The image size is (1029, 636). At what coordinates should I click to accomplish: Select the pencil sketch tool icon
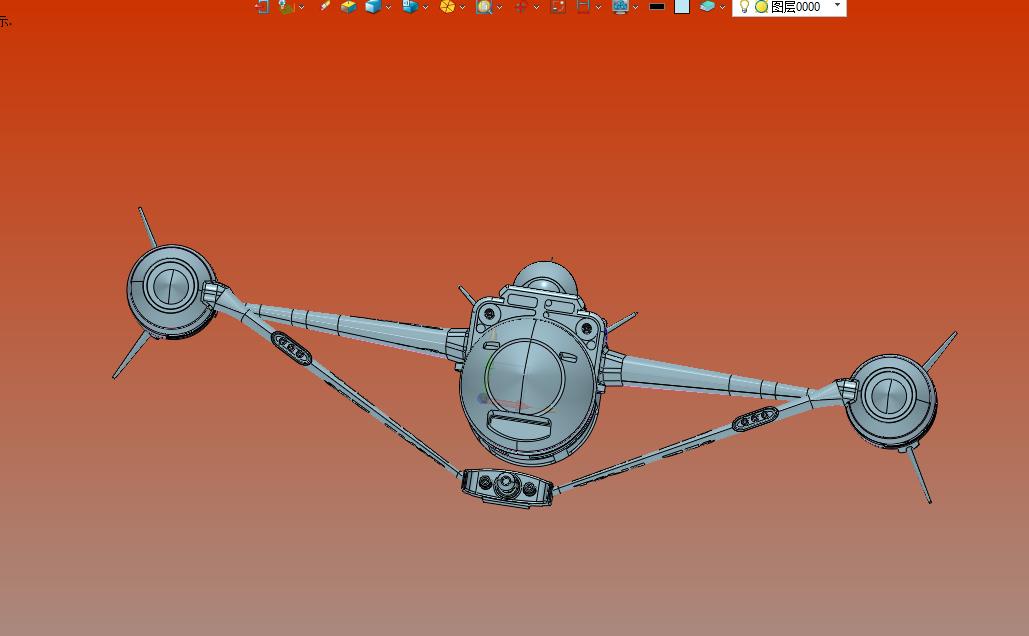325,6
